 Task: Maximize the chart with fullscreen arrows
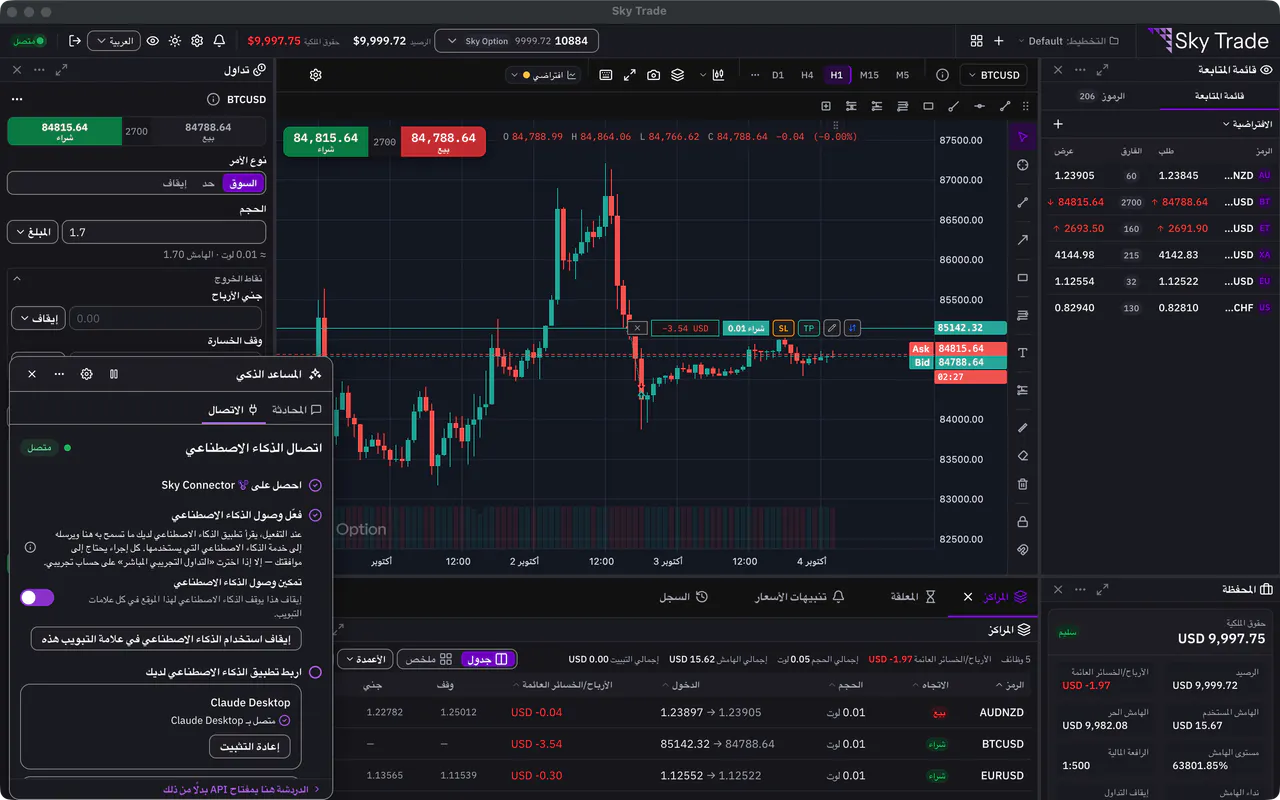[x=629, y=75]
